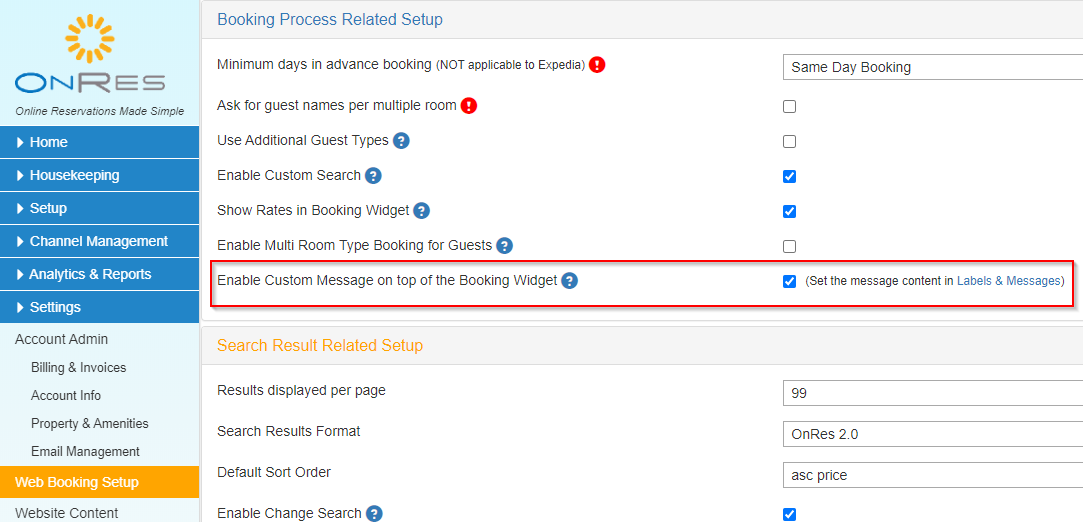Image resolution: width=1083 pixels, height=522 pixels.
Task: Open Default Sort Order dropdown showing asc price
Action: [932, 475]
